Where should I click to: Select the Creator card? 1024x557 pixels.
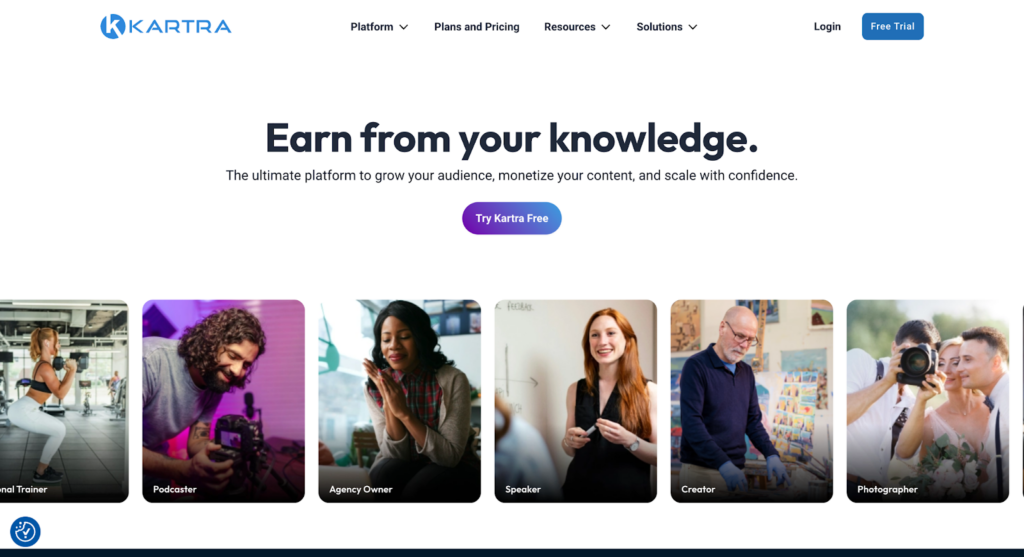[752, 401]
